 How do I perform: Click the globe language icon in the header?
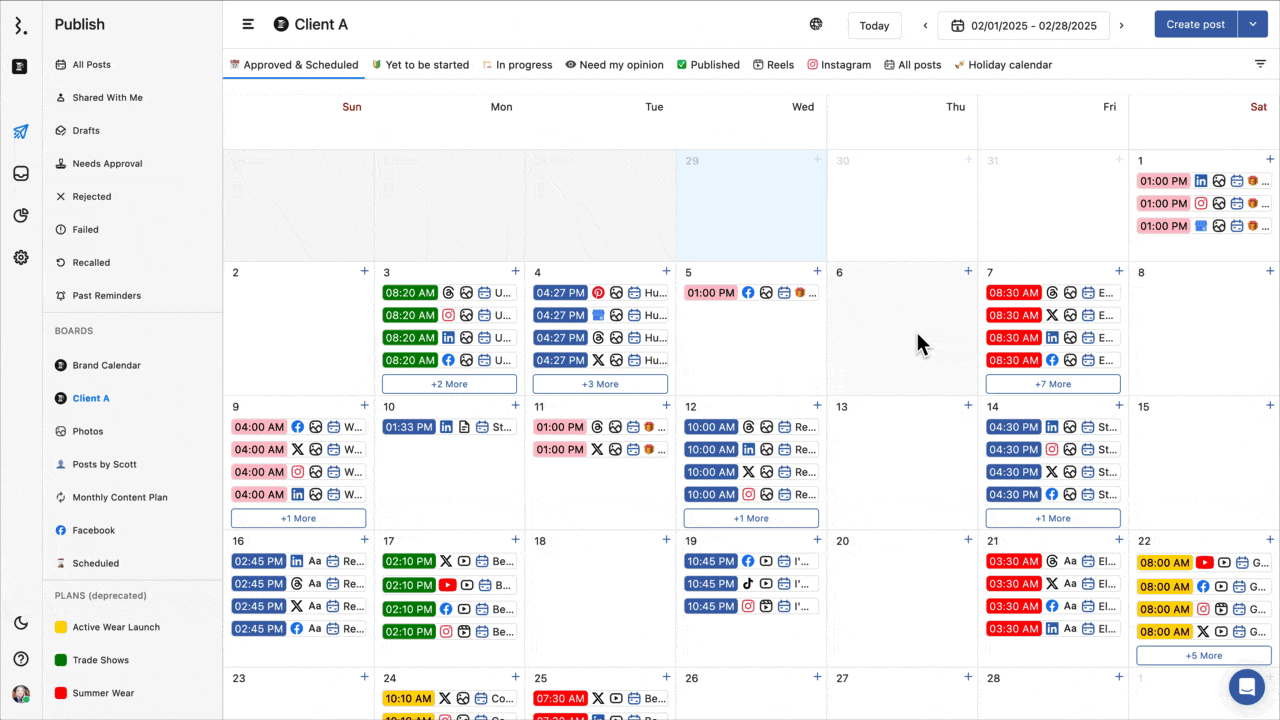coord(816,23)
